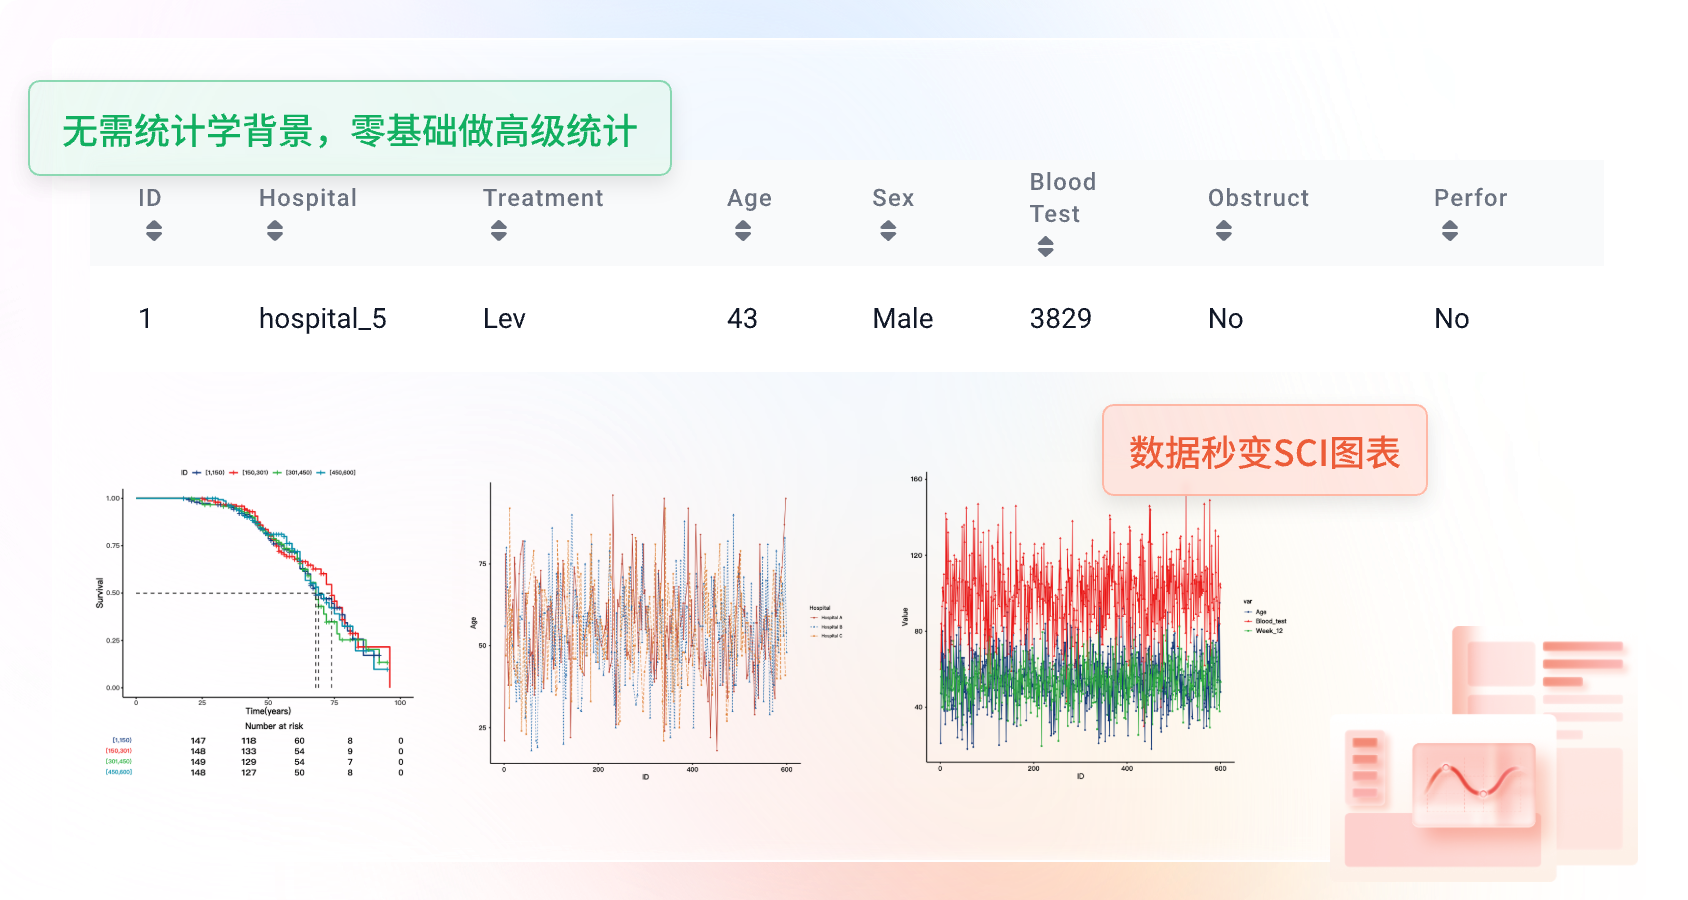Select the hospital_5 cell in the table
Image resolution: width=1688 pixels, height=900 pixels.
322,319
